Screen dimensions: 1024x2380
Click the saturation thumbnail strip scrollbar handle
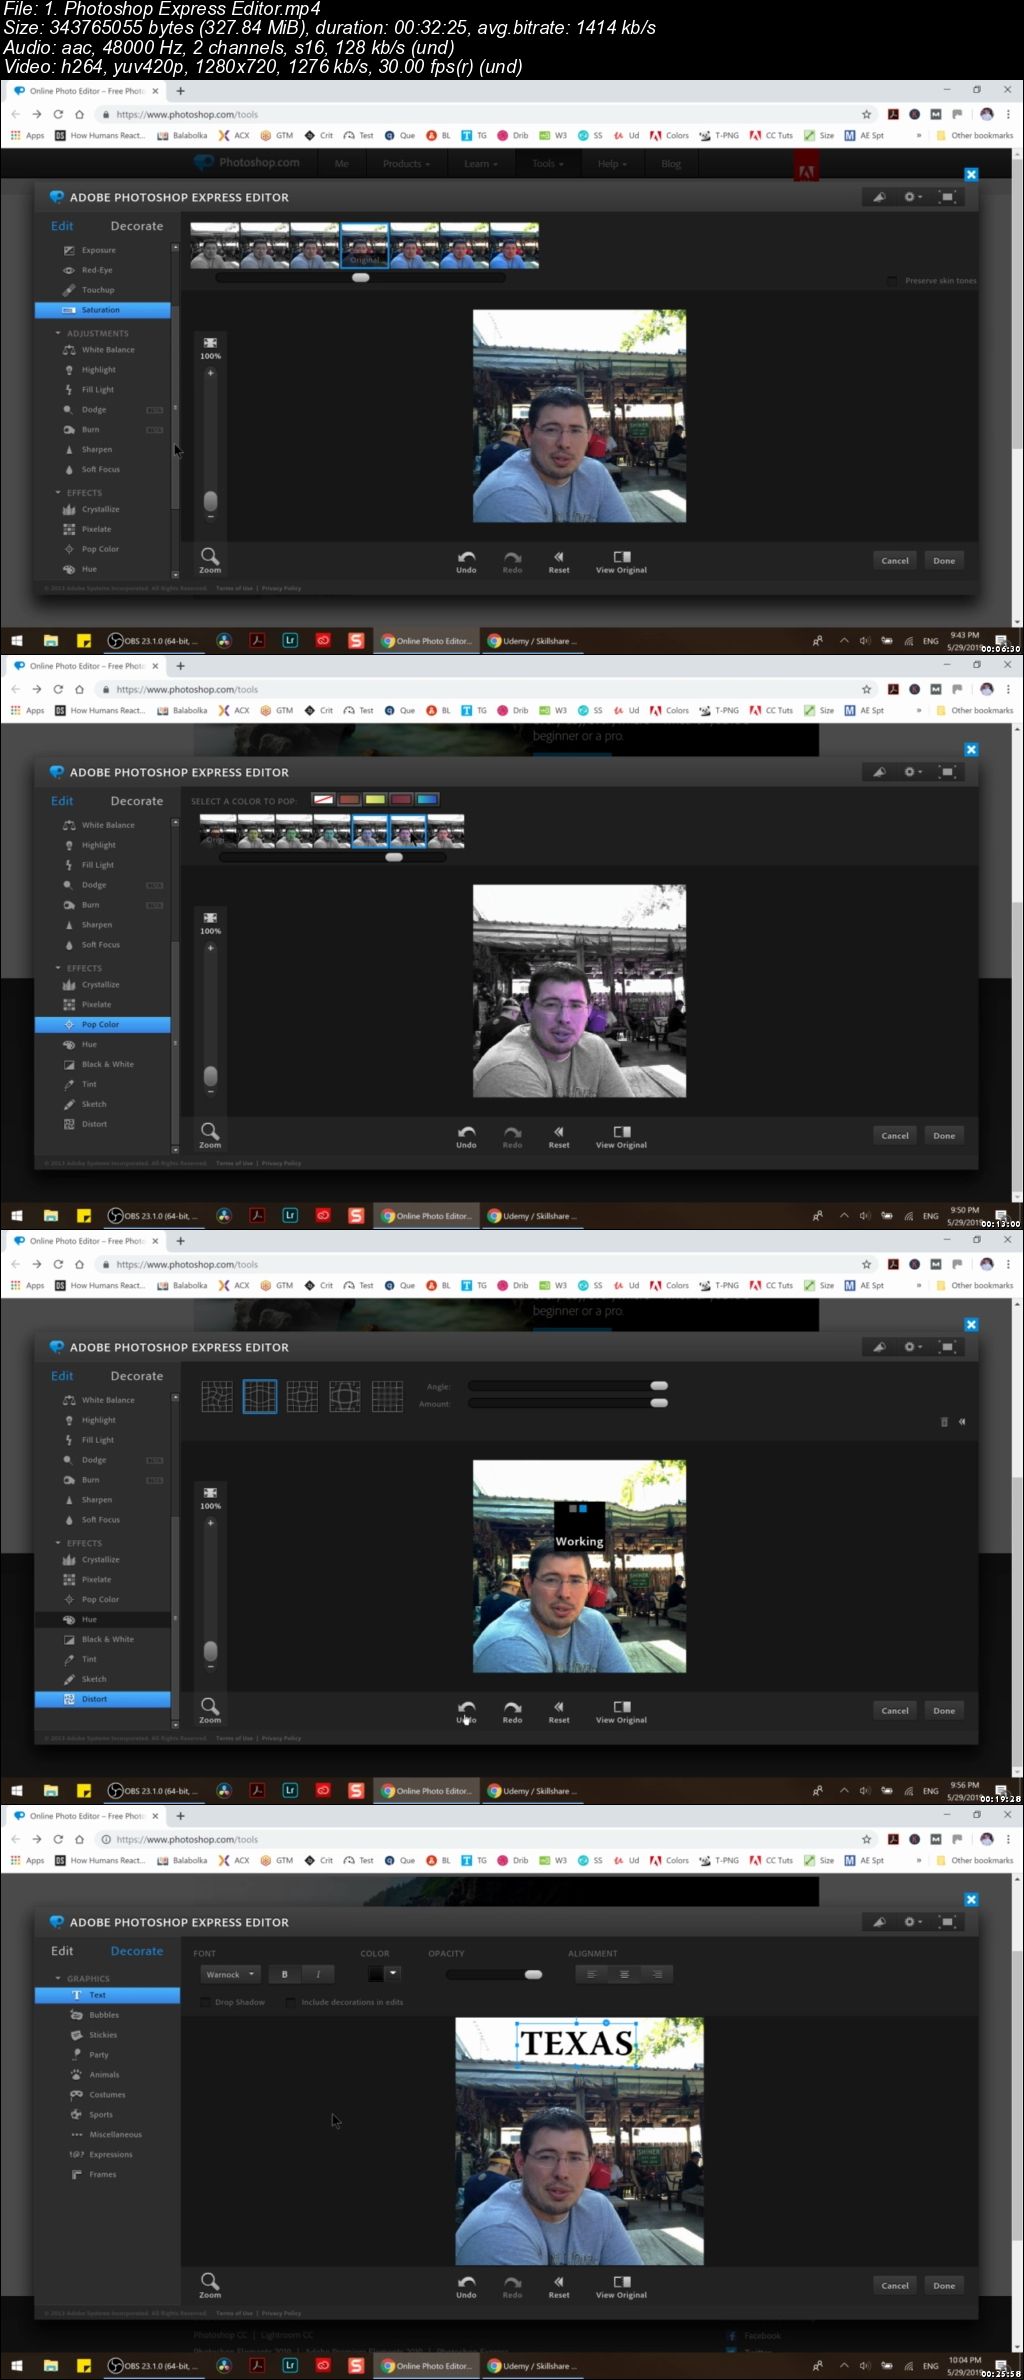click(x=361, y=278)
